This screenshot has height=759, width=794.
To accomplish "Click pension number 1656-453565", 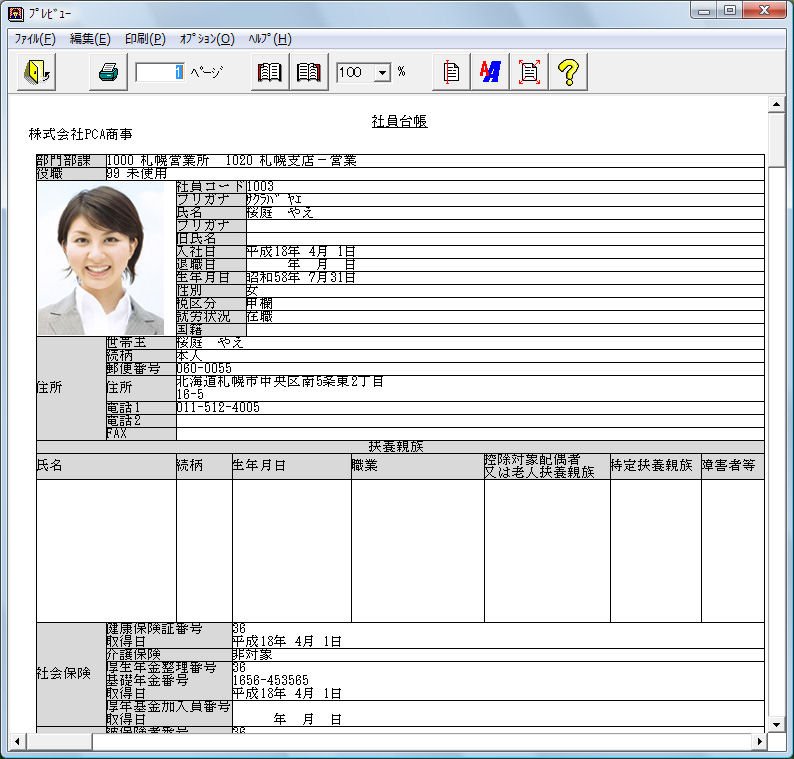I will (270, 681).
